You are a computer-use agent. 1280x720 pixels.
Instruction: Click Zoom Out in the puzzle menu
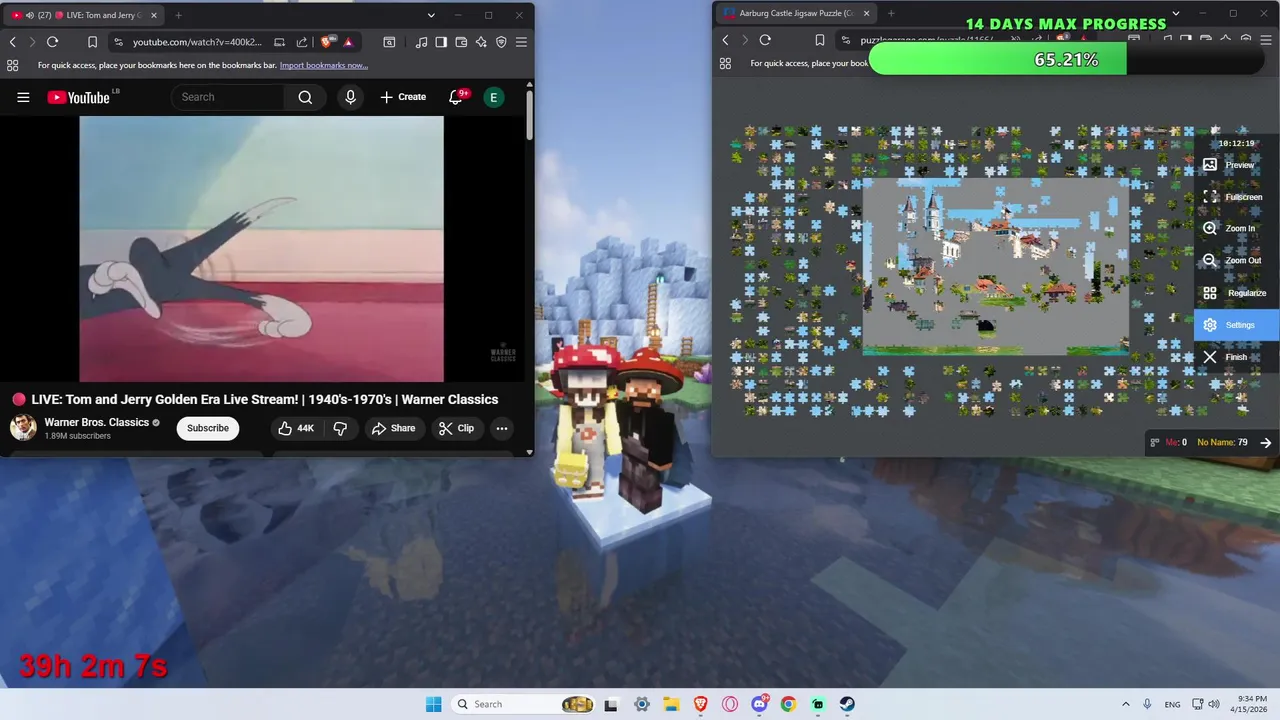click(x=1237, y=261)
